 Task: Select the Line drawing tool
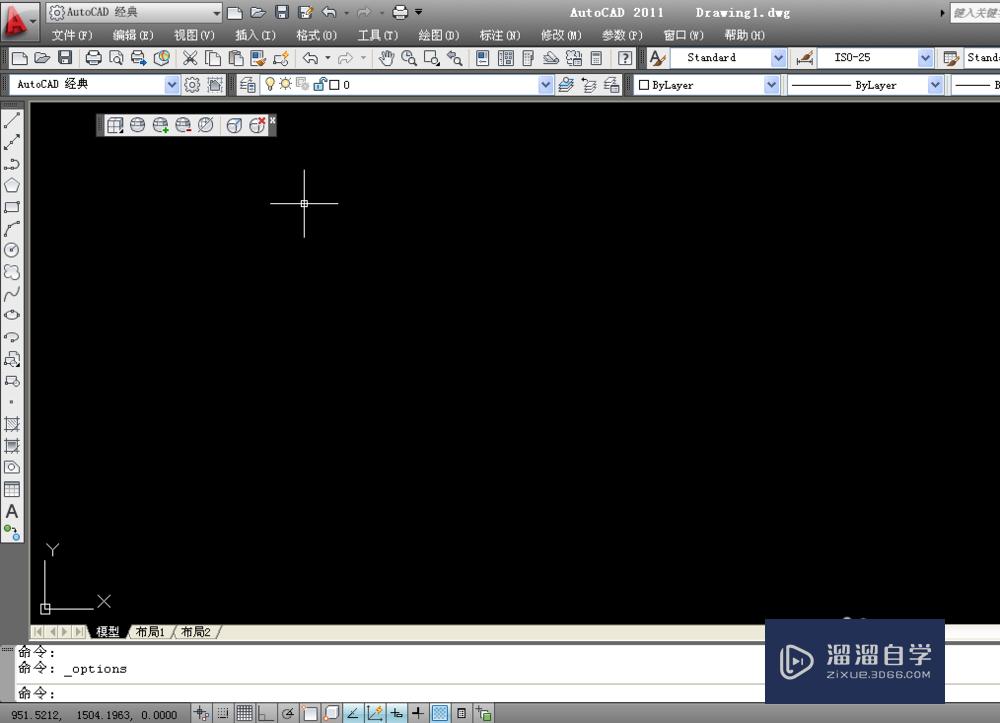pos(12,120)
